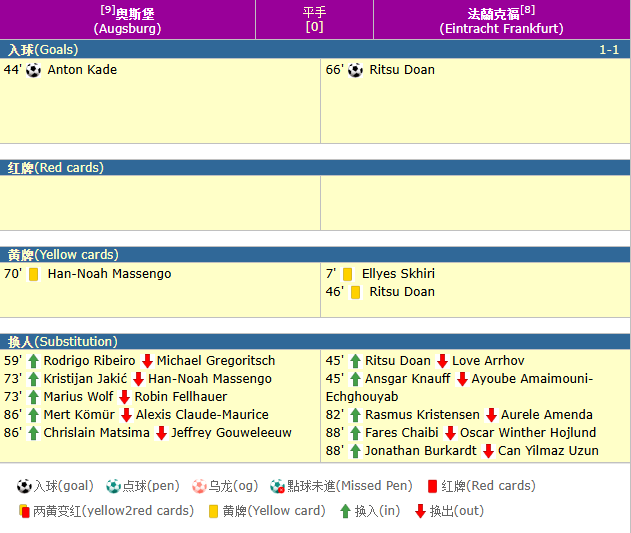Click the own goal icon in legend
The width and height of the screenshot is (631, 533).
point(198,486)
